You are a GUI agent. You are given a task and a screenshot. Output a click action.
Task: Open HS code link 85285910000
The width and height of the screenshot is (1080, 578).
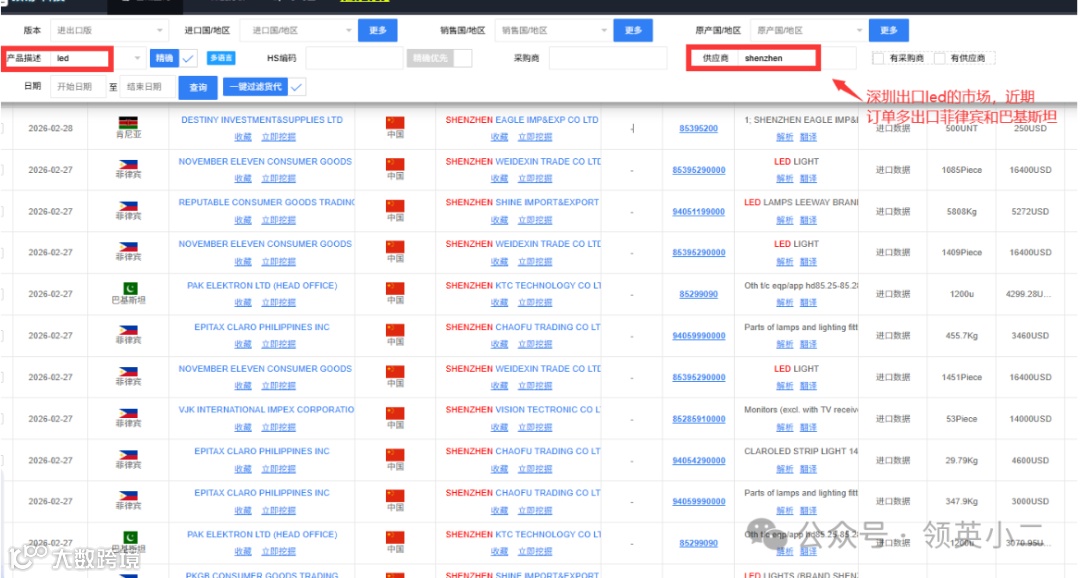pos(698,419)
